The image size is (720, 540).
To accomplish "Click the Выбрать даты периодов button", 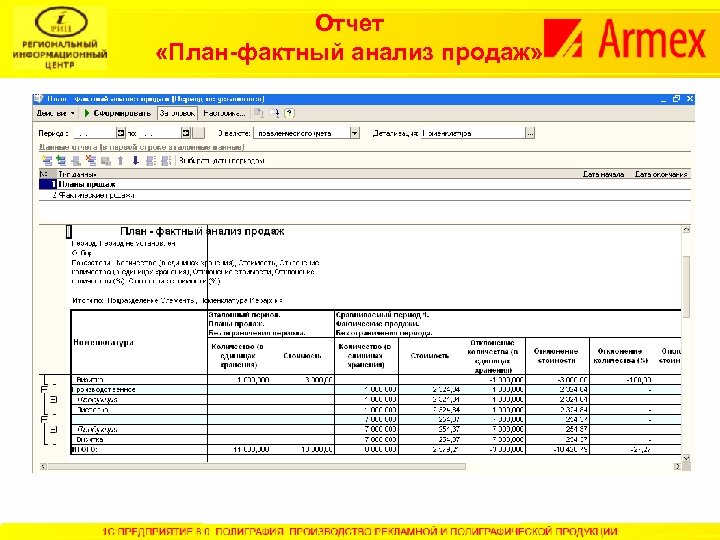I will (x=222, y=161).
